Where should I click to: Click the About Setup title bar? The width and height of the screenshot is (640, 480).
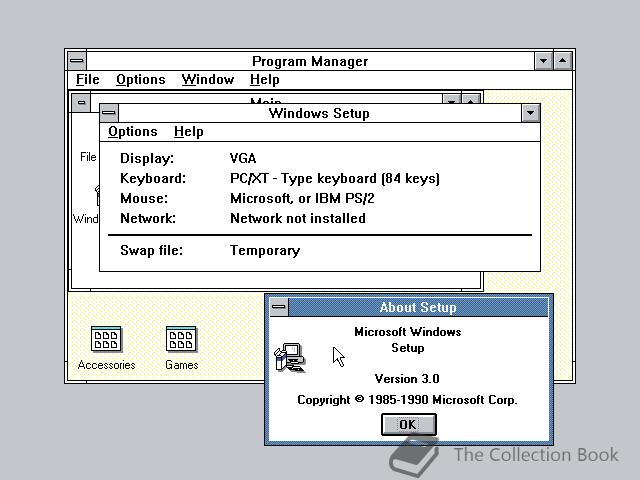pos(418,307)
